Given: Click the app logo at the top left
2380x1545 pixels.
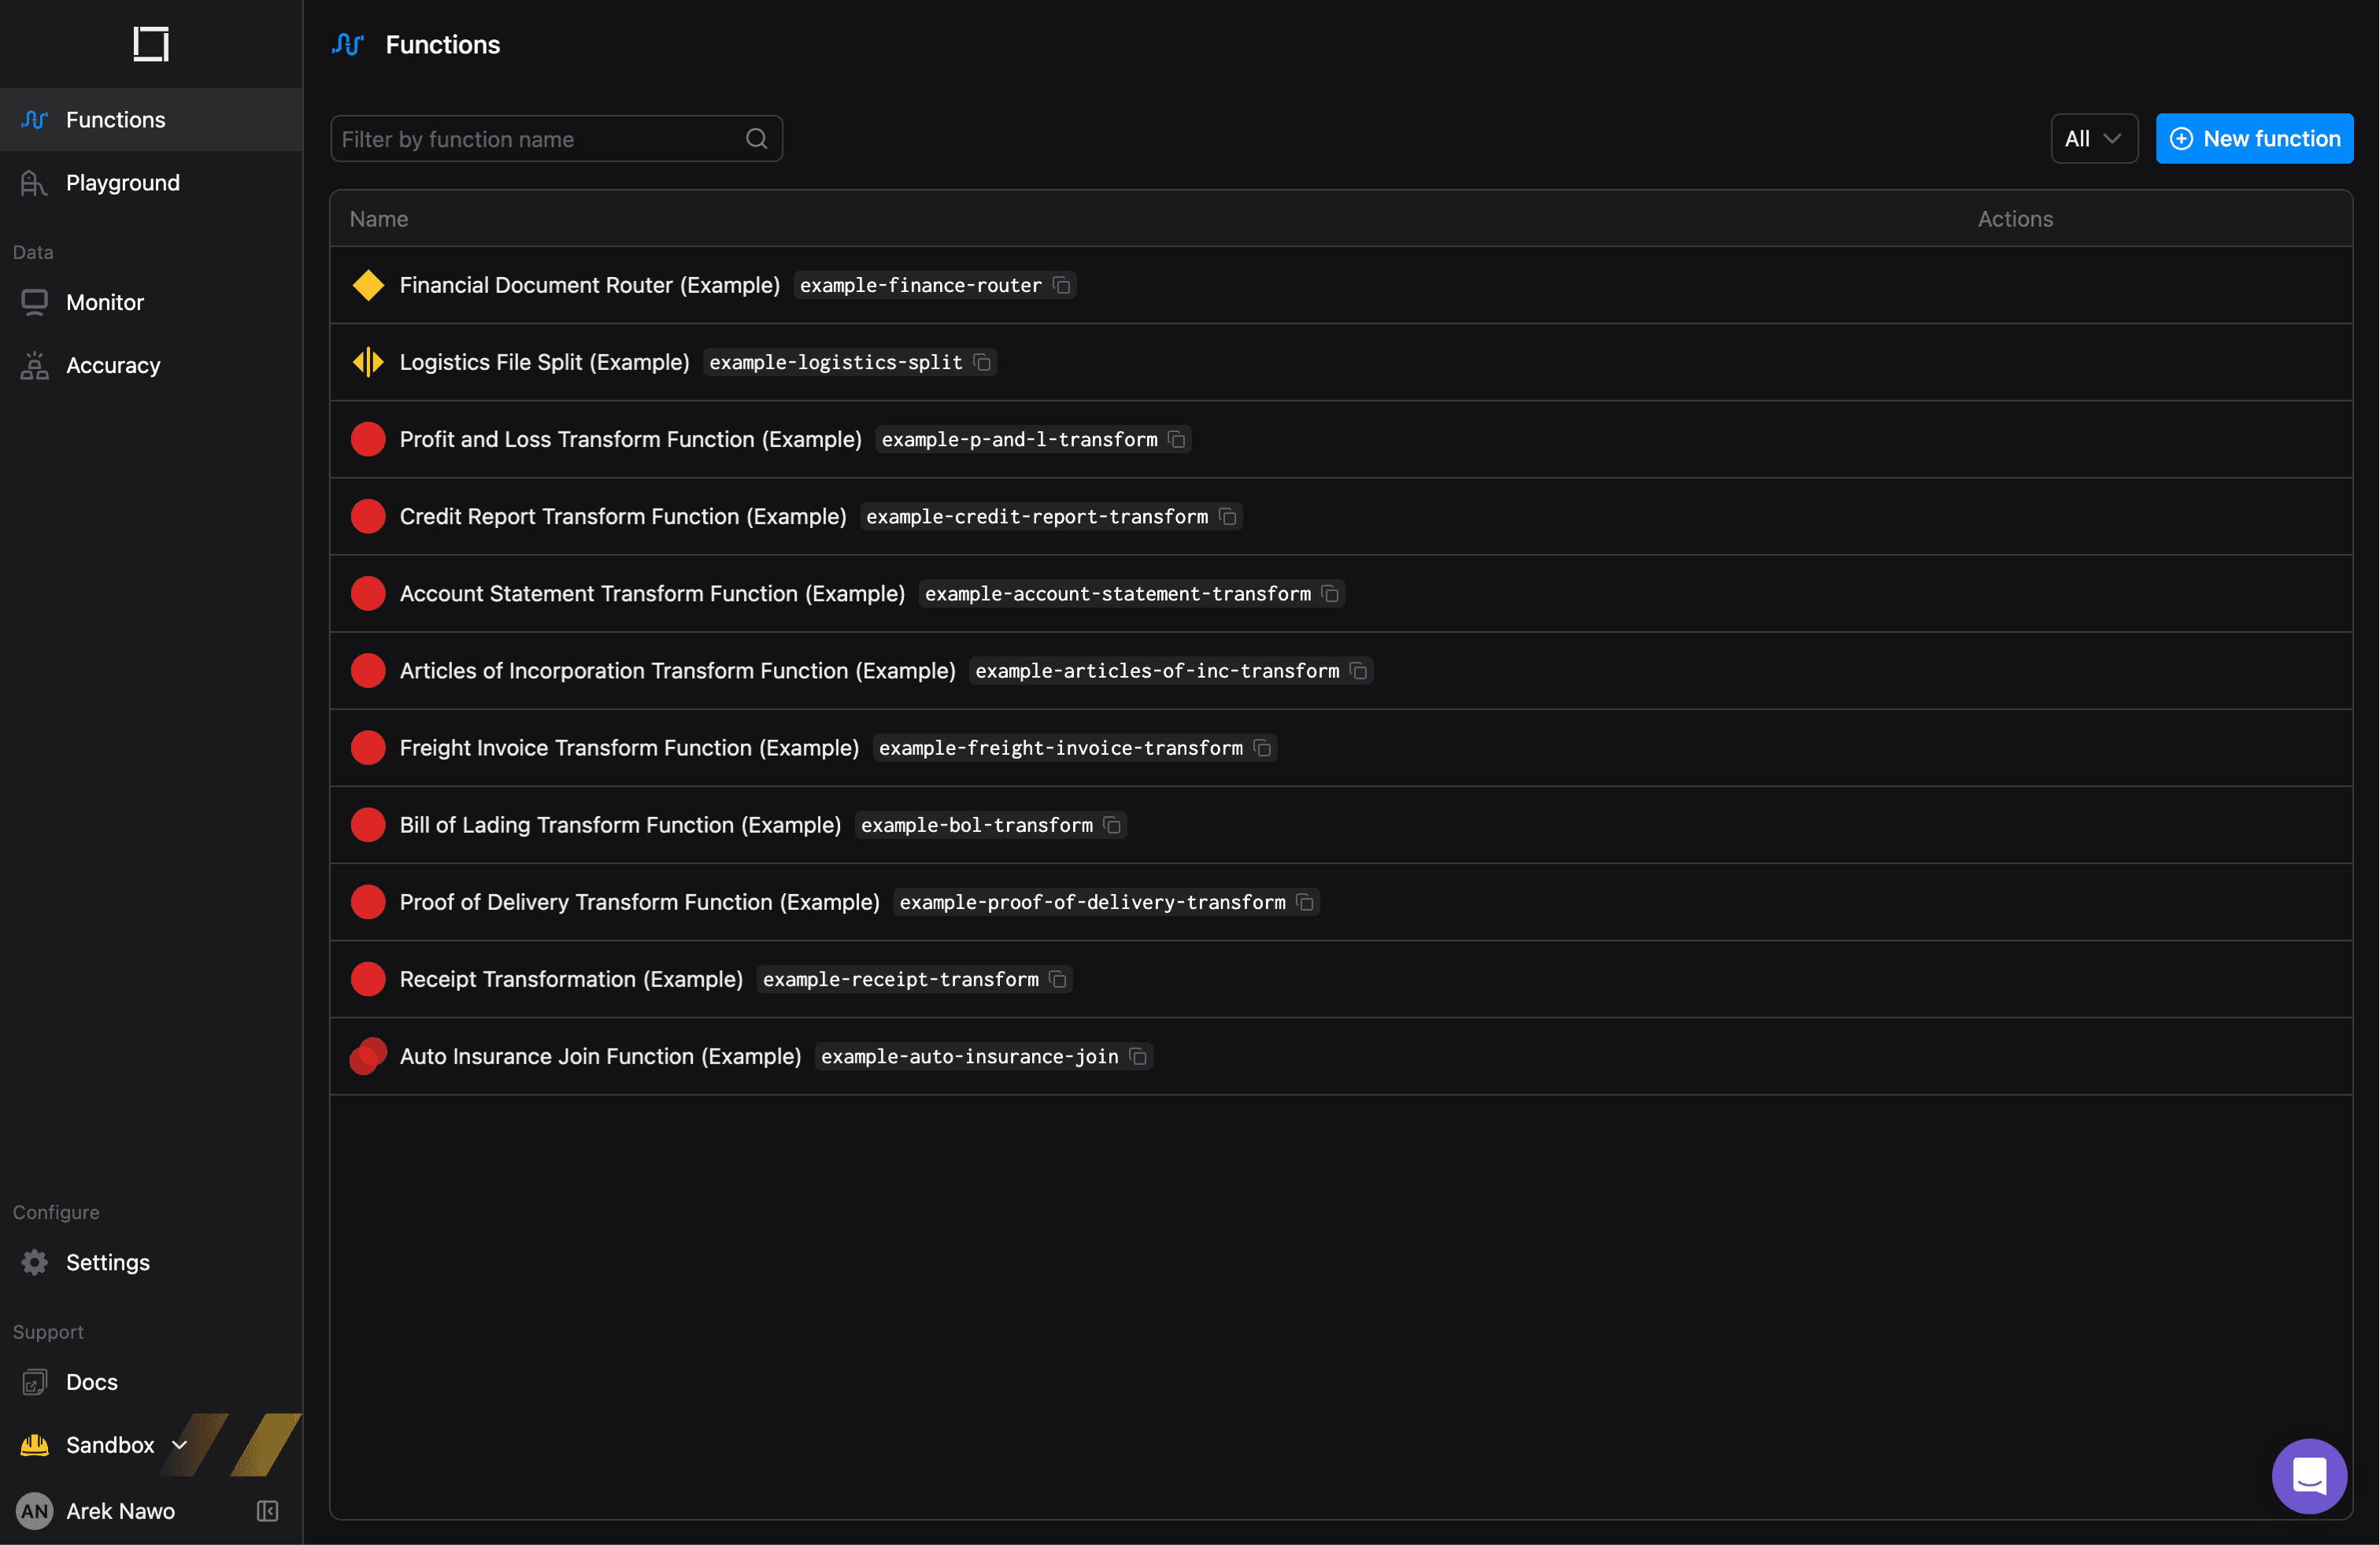Looking at the screenshot, I should 150,44.
